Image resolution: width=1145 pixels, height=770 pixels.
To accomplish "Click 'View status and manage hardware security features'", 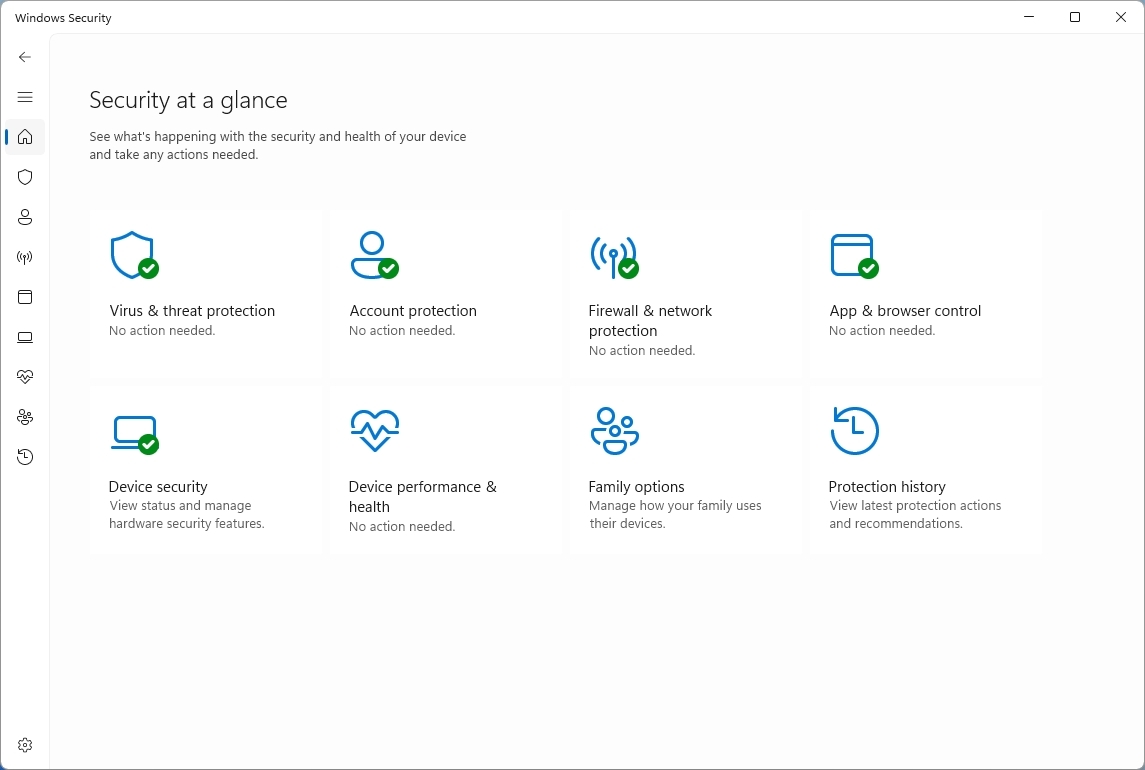I will [186, 514].
